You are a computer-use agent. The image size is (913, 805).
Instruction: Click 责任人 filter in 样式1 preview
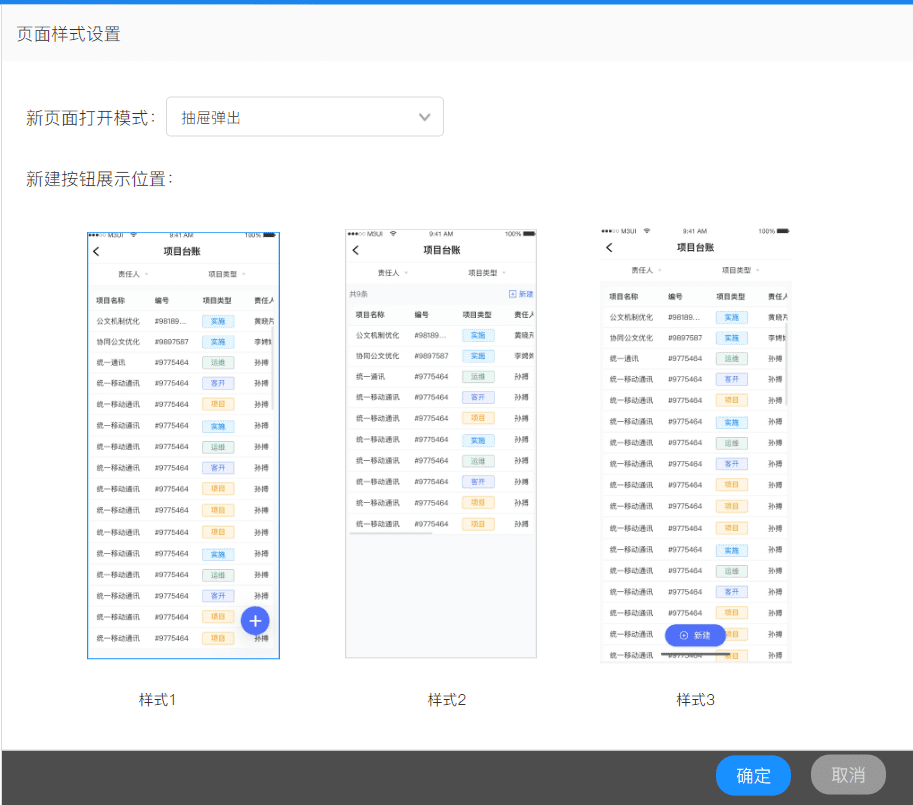[x=133, y=274]
